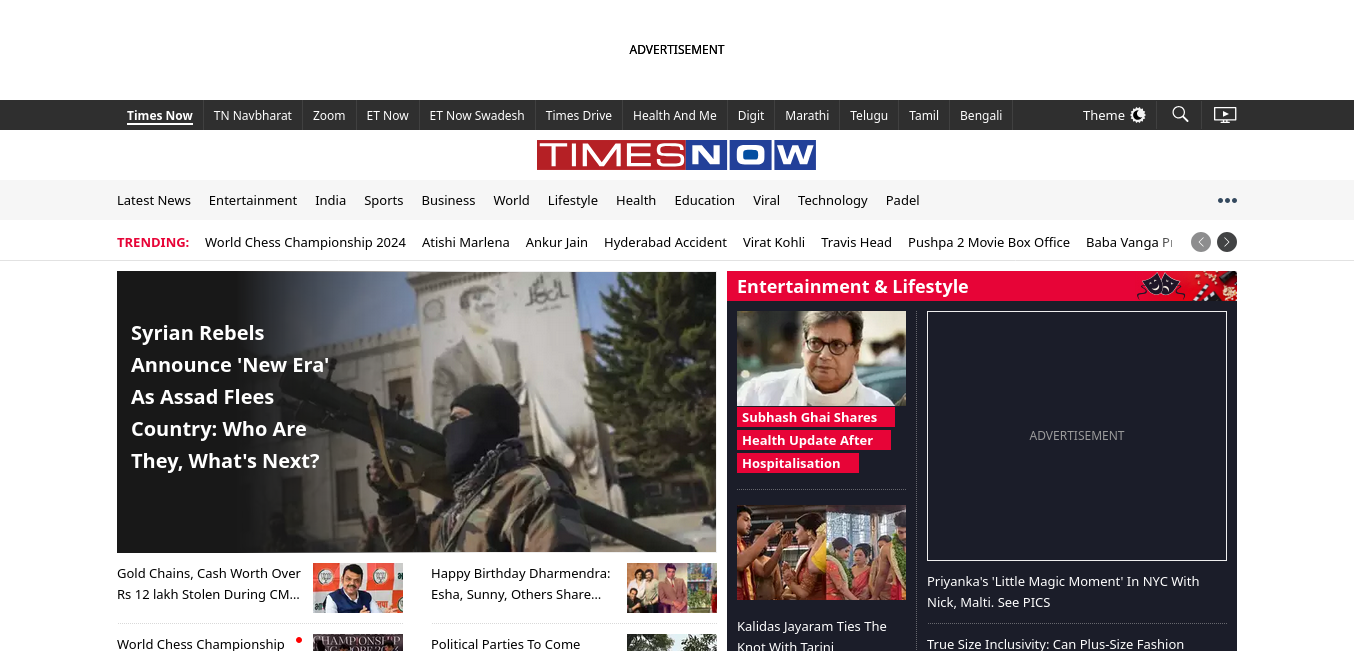Expand the three-dots more sections menu
Image resolution: width=1366 pixels, height=651 pixels.
point(1227,200)
